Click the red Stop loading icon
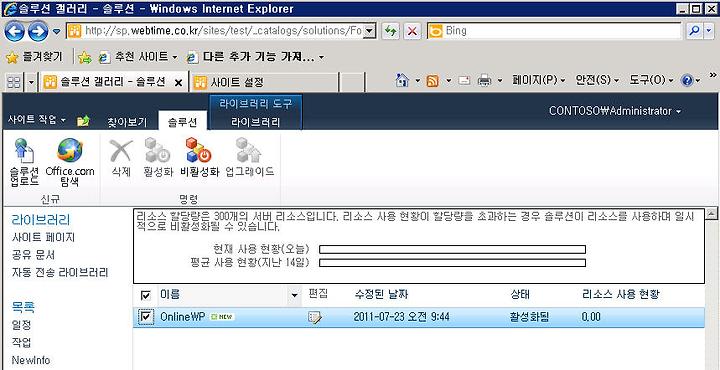Image resolution: width=720 pixels, height=370 pixels. (x=413, y=31)
